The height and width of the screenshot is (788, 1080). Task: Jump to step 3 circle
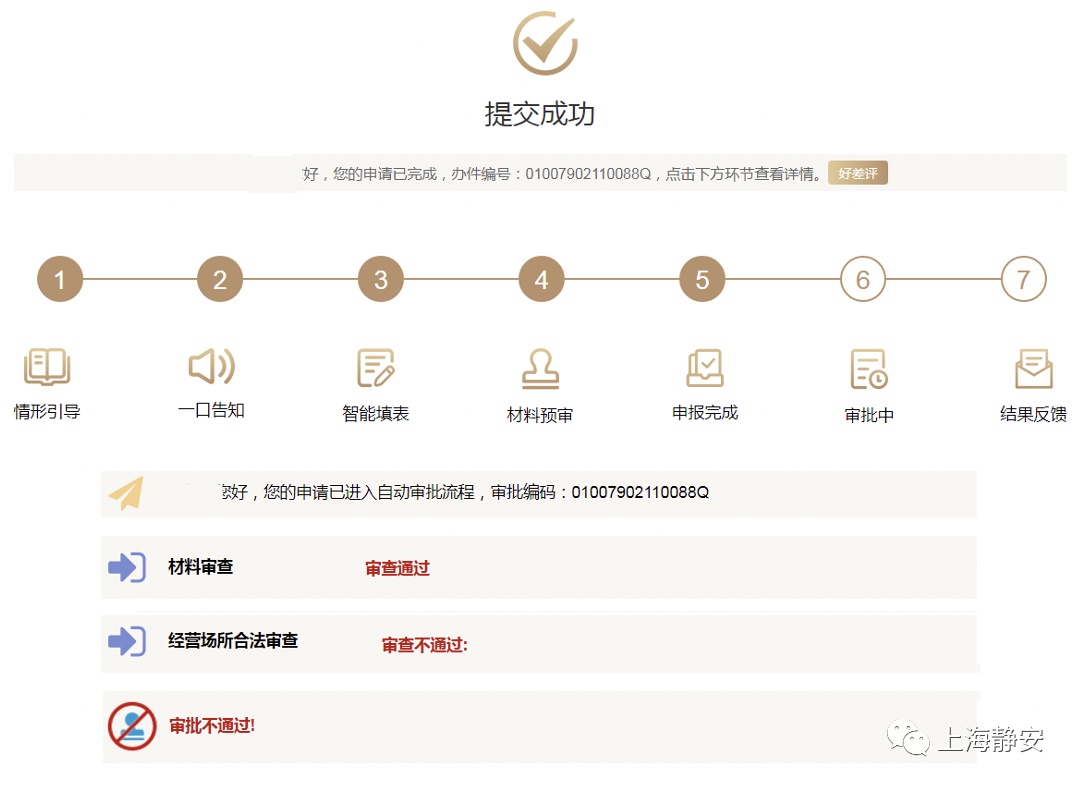pos(381,280)
